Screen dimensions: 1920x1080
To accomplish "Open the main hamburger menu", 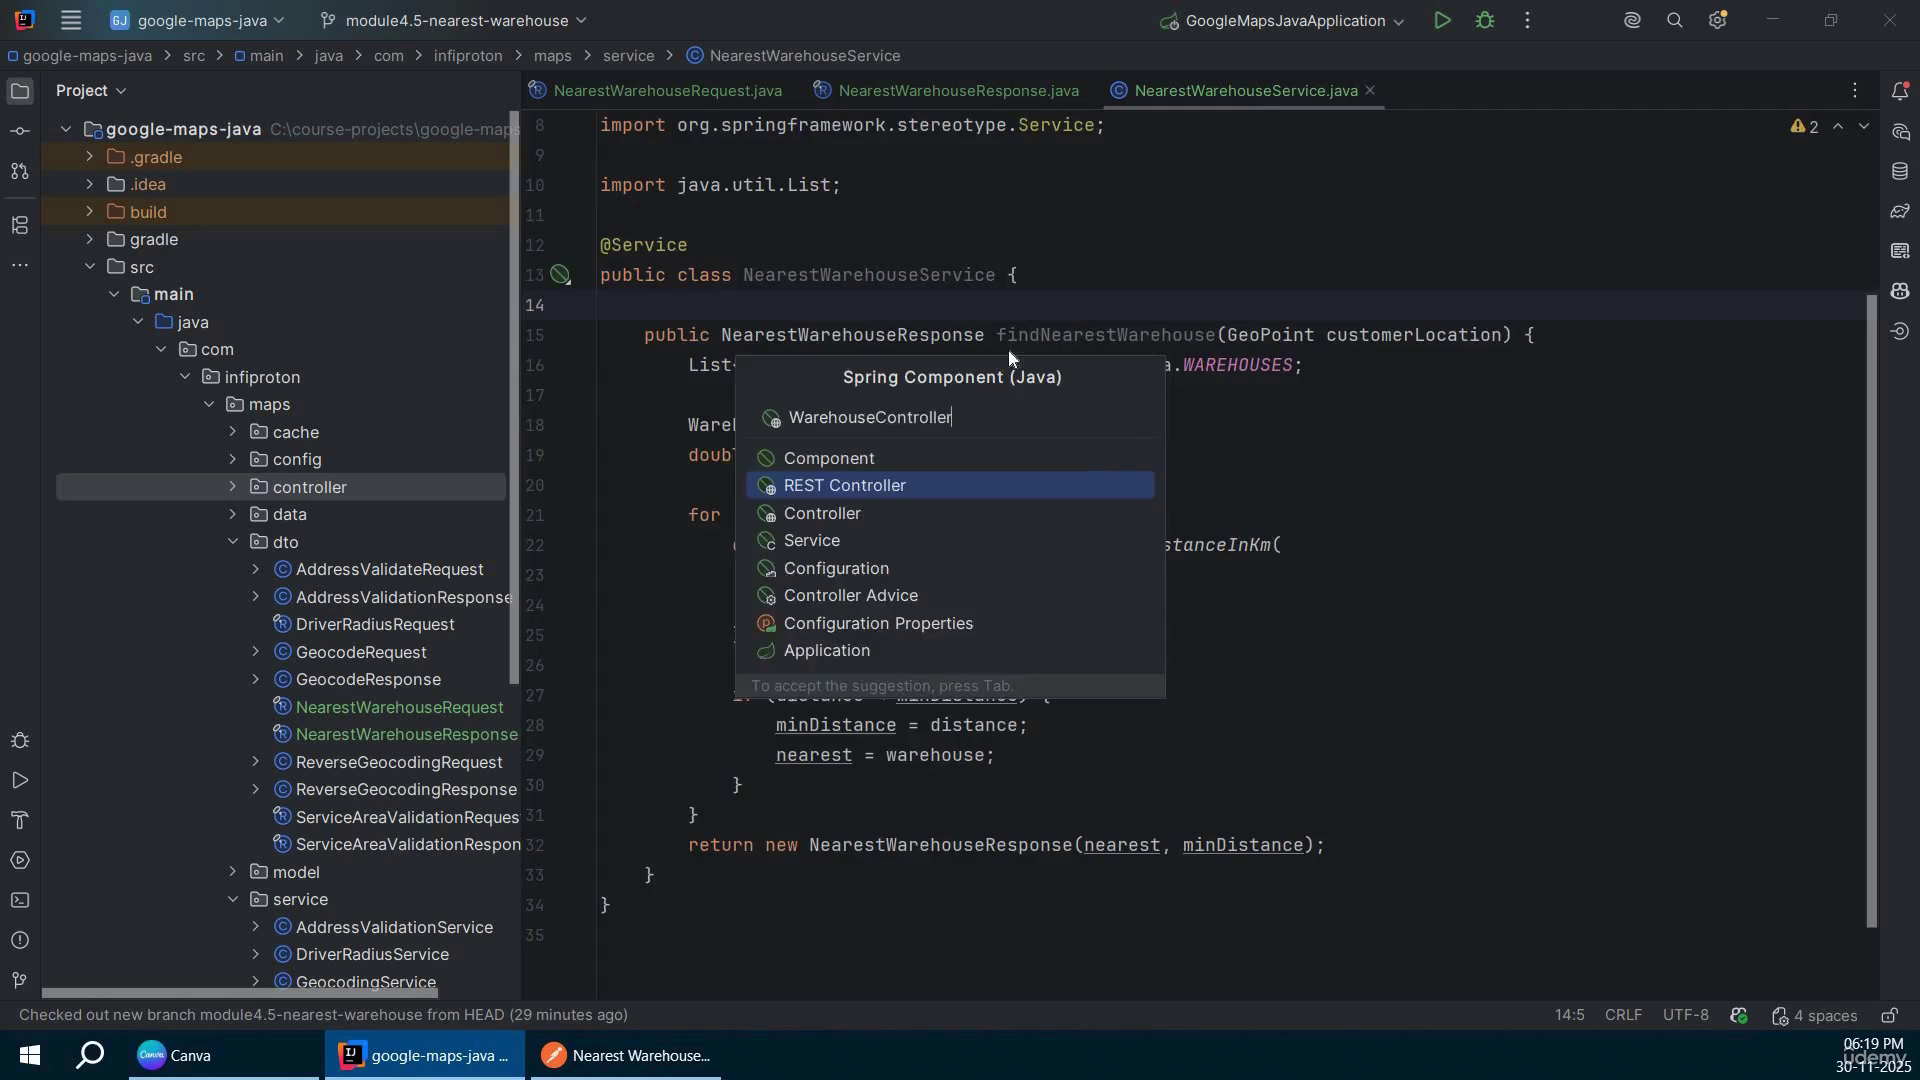I will [x=70, y=20].
